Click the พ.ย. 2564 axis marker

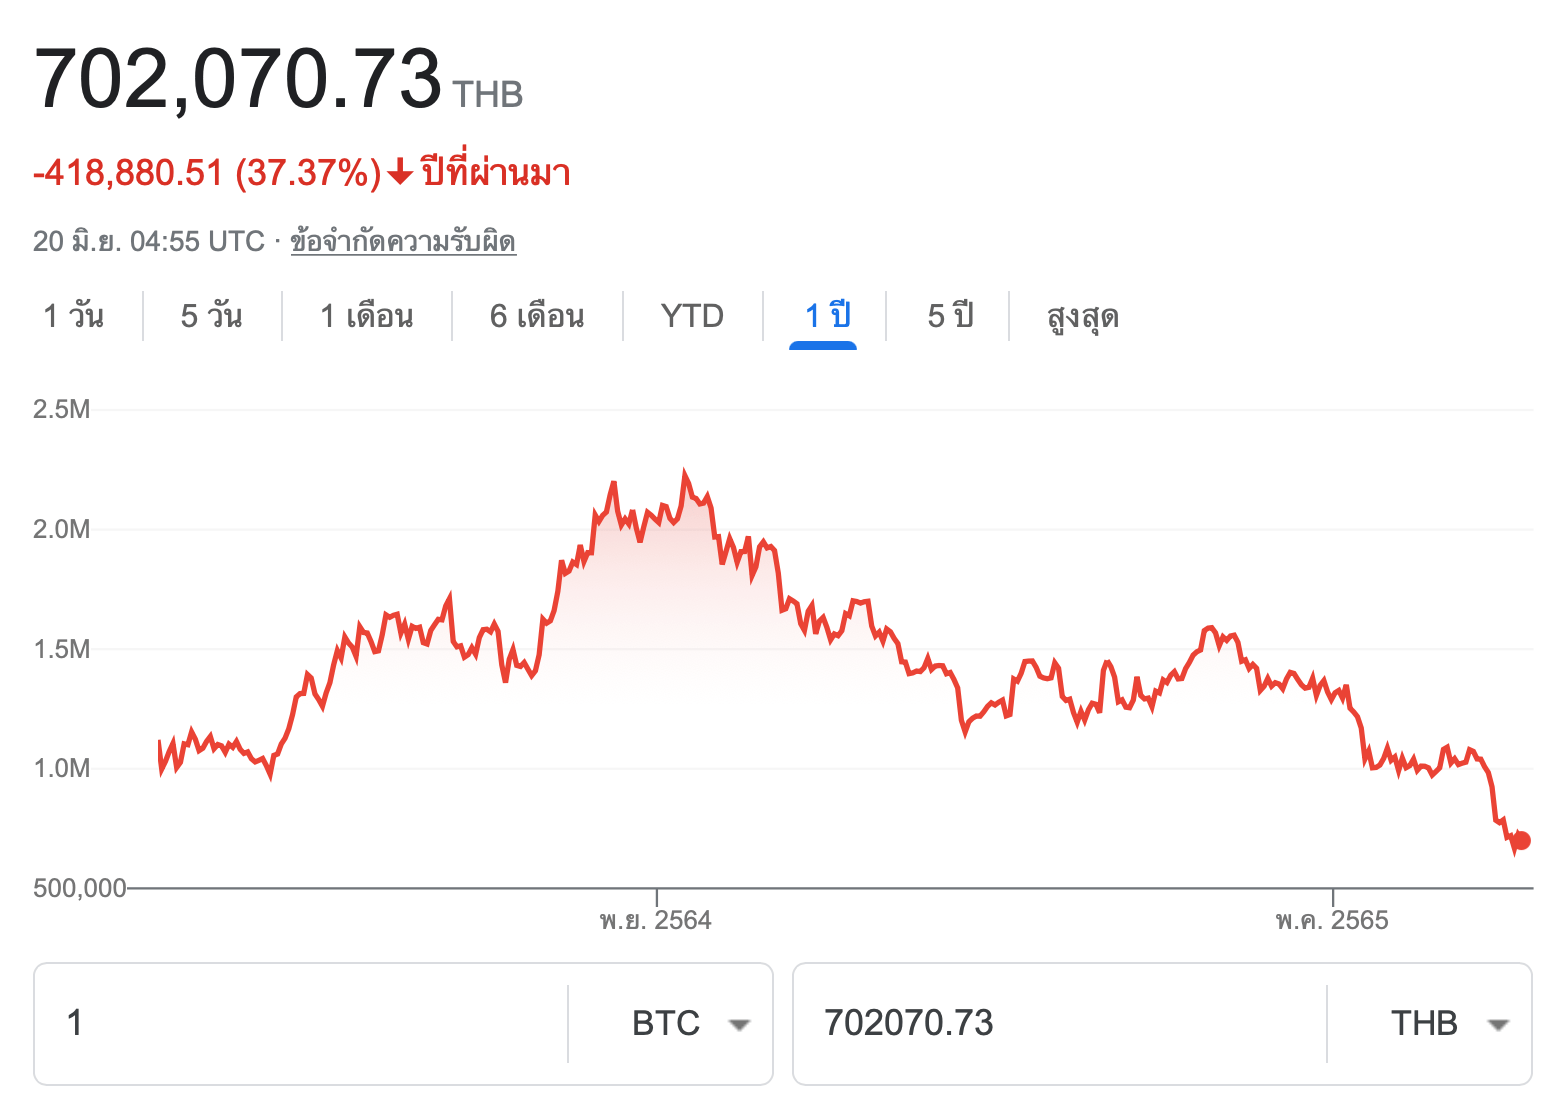tap(656, 920)
